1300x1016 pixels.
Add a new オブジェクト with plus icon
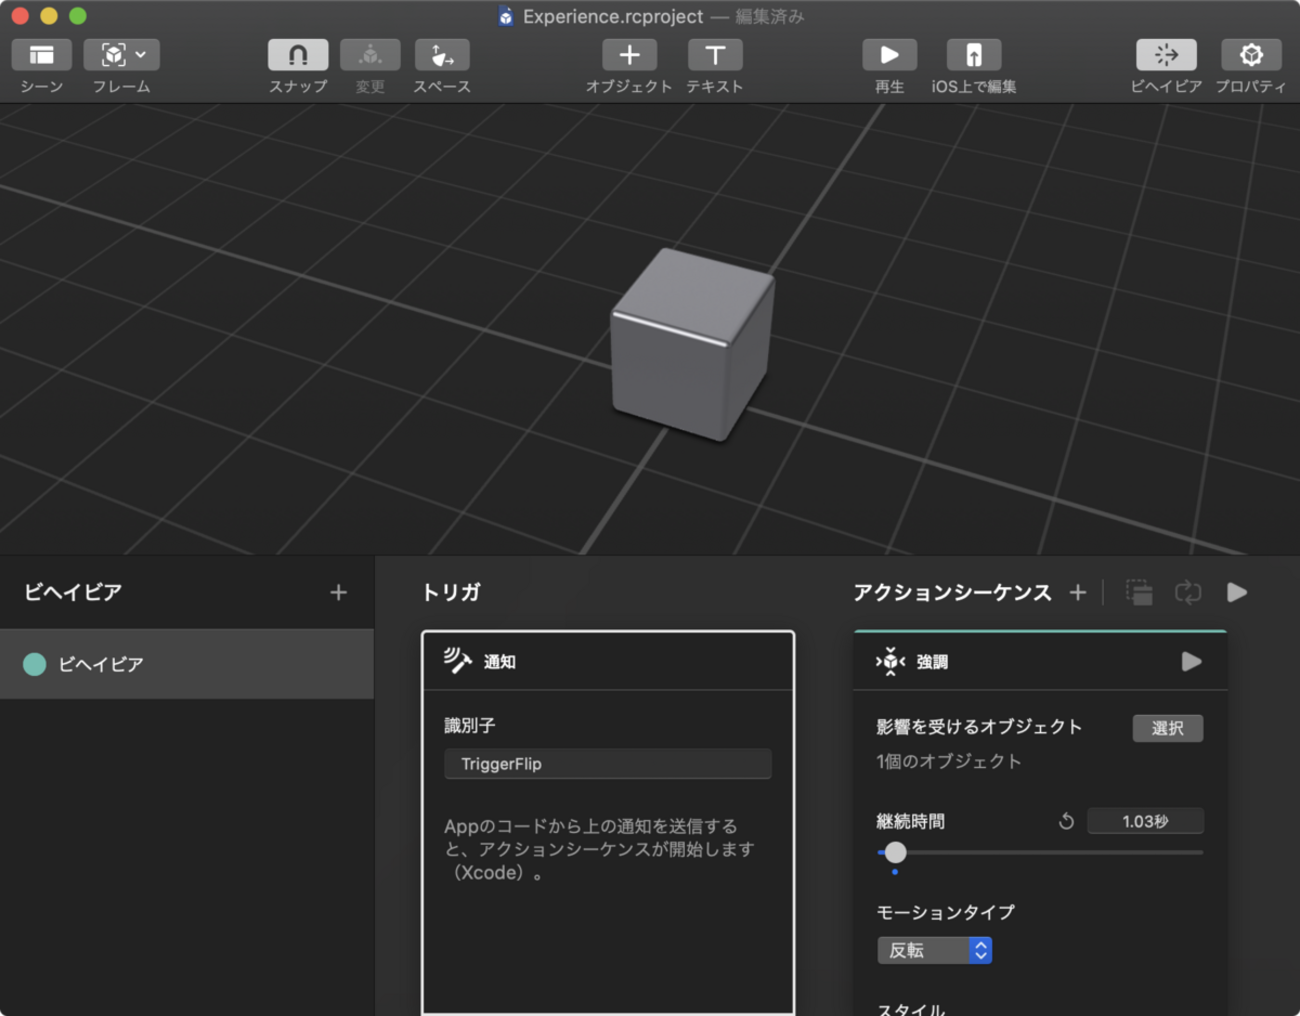point(629,55)
